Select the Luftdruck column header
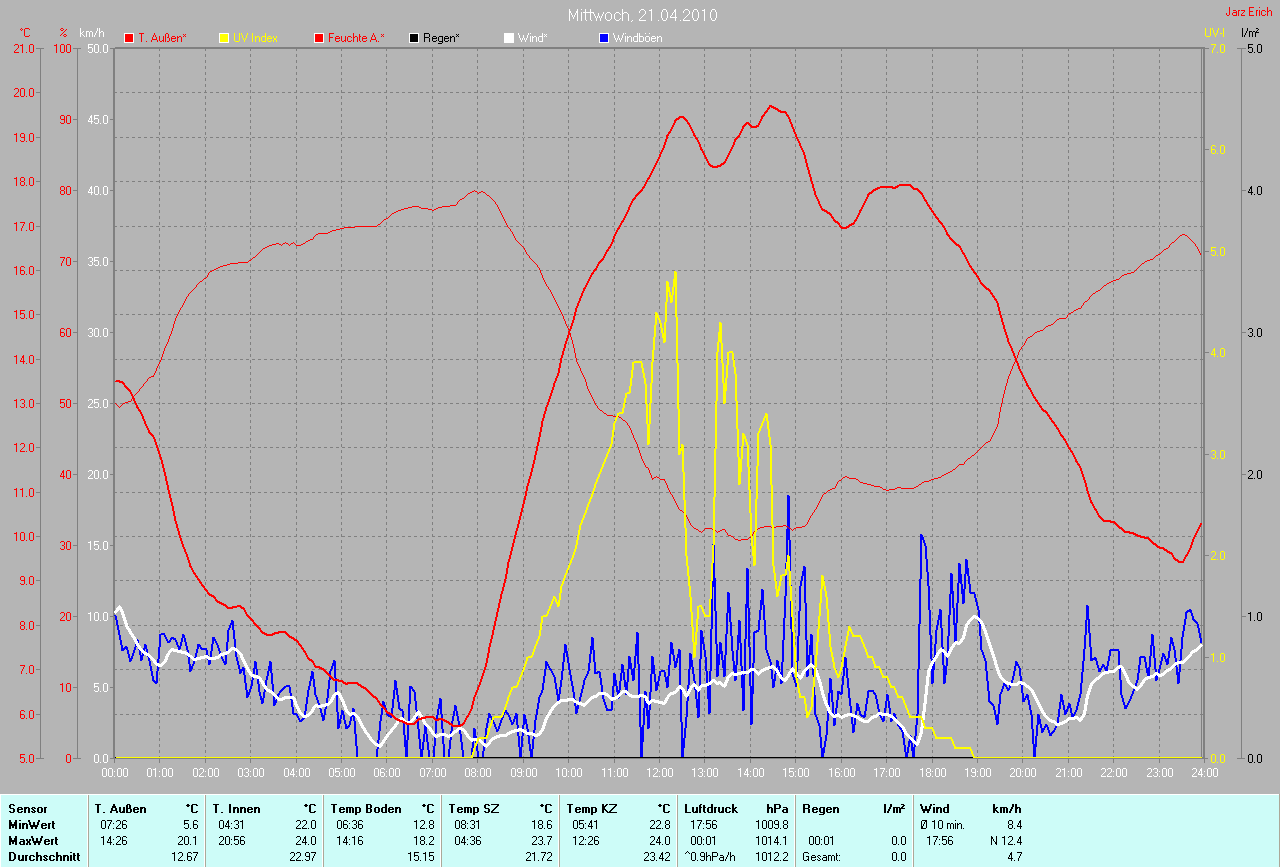Screen dimensions: 1280x867 coord(712,808)
